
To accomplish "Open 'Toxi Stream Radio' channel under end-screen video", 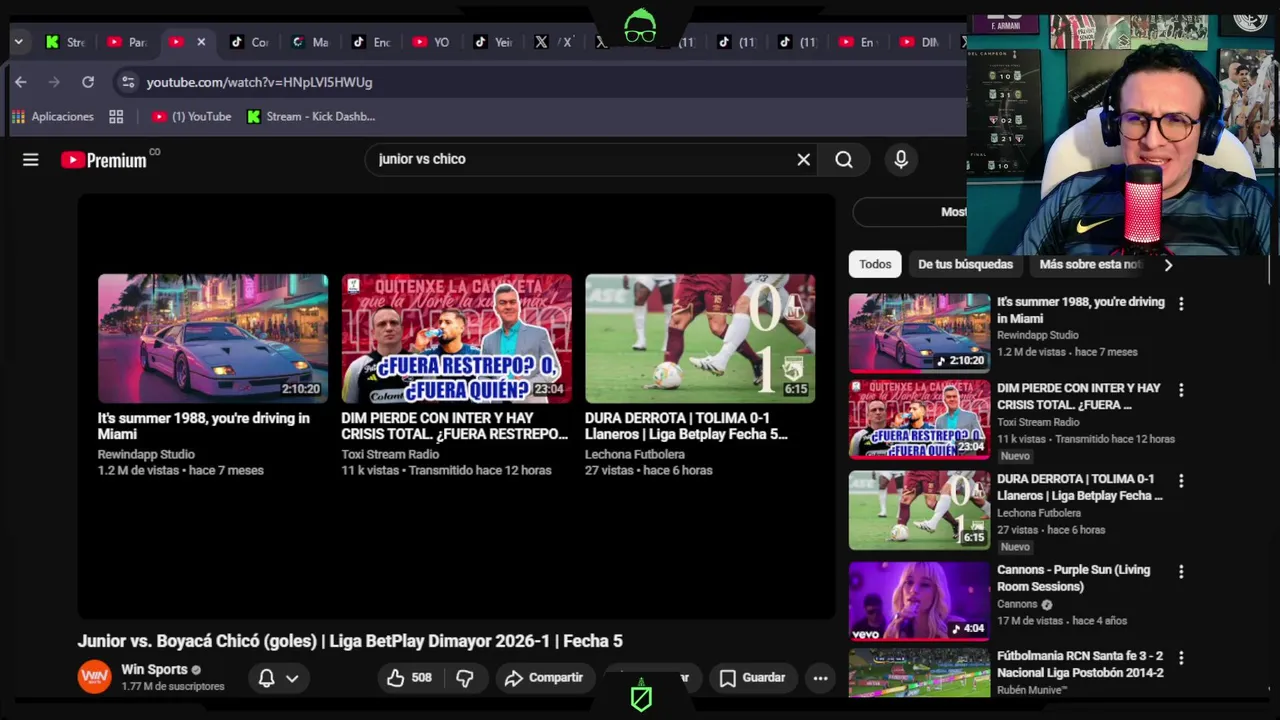I will point(390,454).
